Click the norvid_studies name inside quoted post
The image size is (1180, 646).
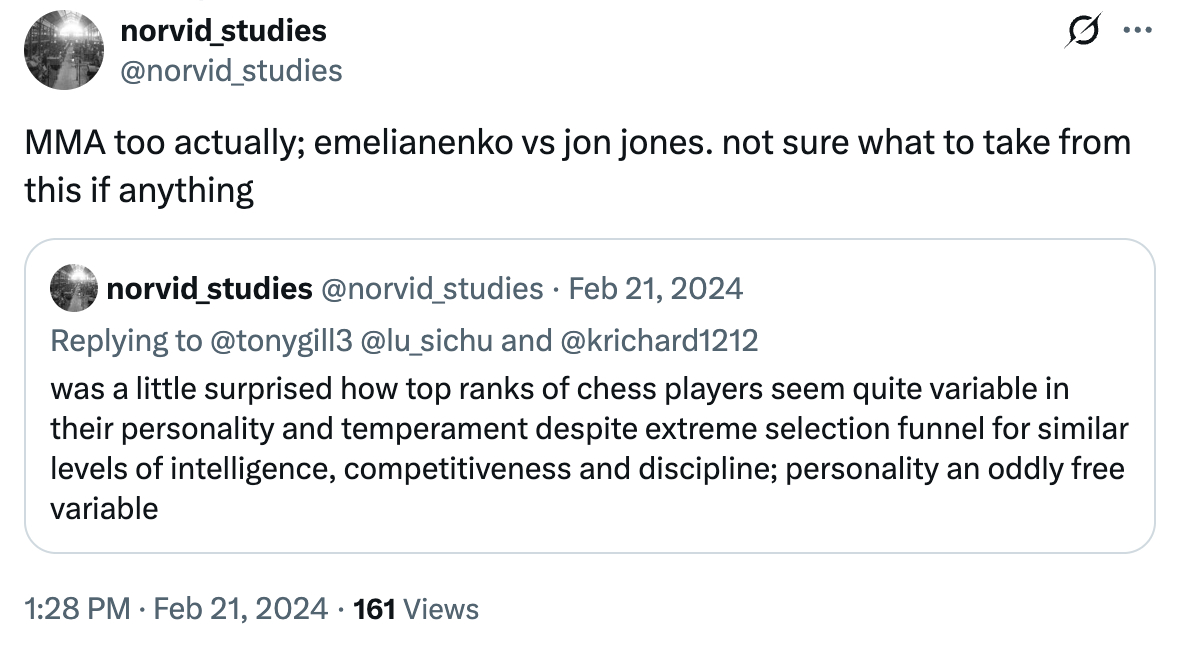(208, 290)
